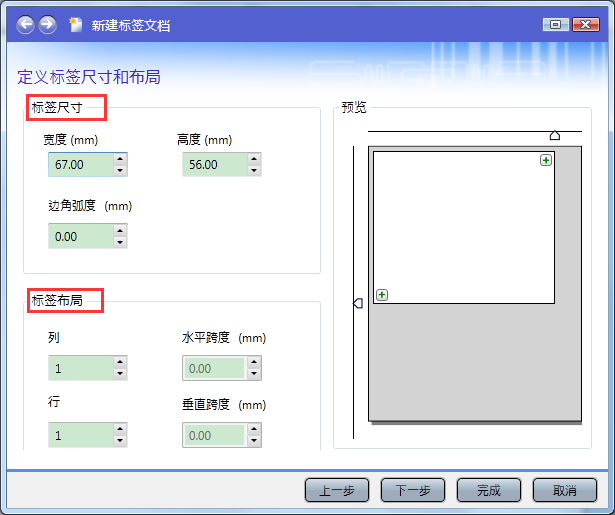Decrease 高度 (mm) with down arrow
The image size is (615, 515).
(x=254, y=170)
